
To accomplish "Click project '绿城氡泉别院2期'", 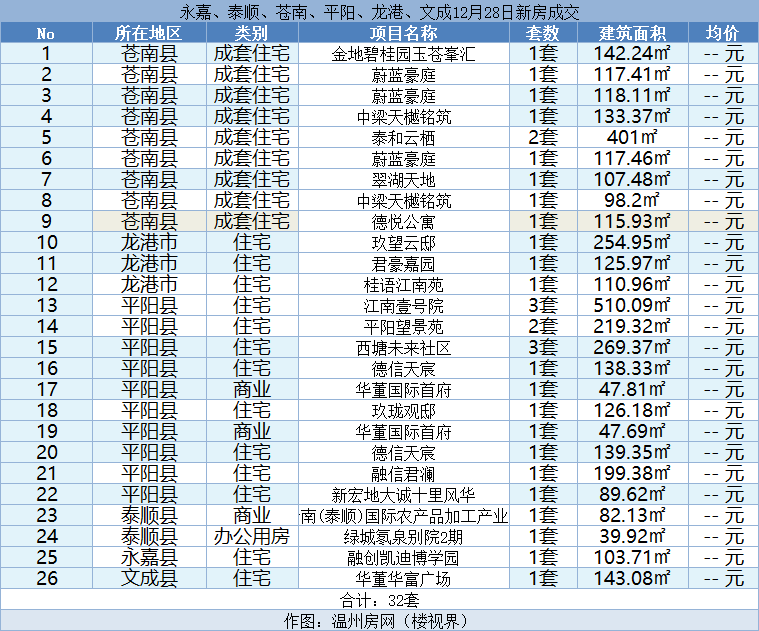I will tap(403, 537).
